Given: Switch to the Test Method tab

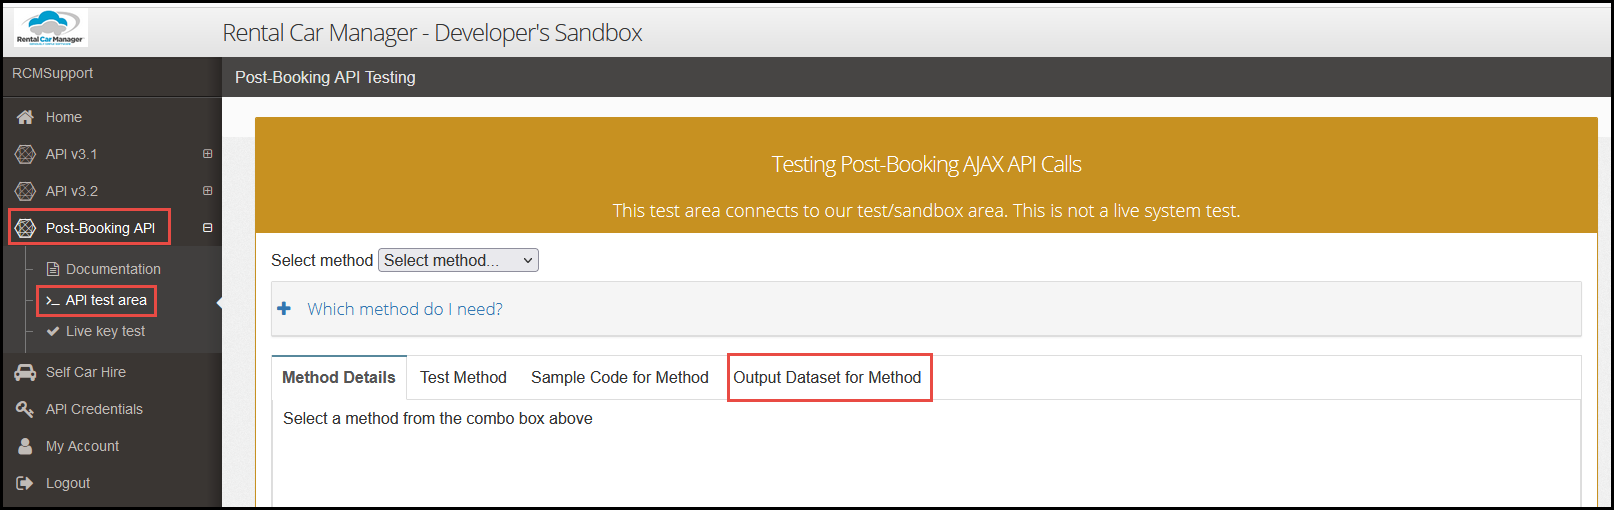Looking at the screenshot, I should (463, 378).
